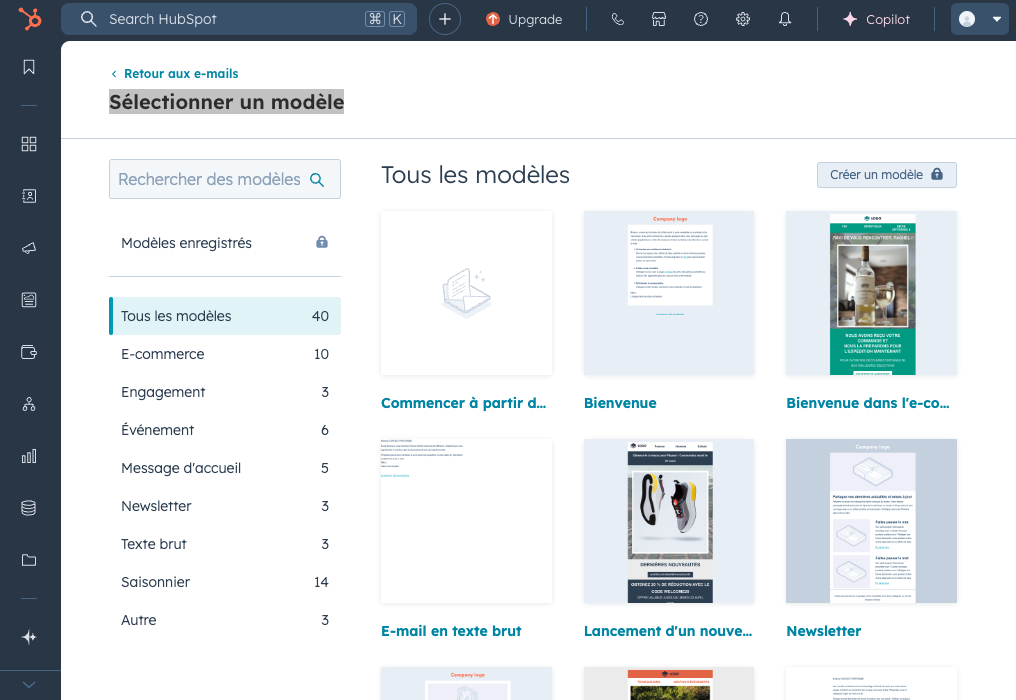The width and height of the screenshot is (1016, 700).
Task: Click the magnifier in template search box
Action: 317,180
